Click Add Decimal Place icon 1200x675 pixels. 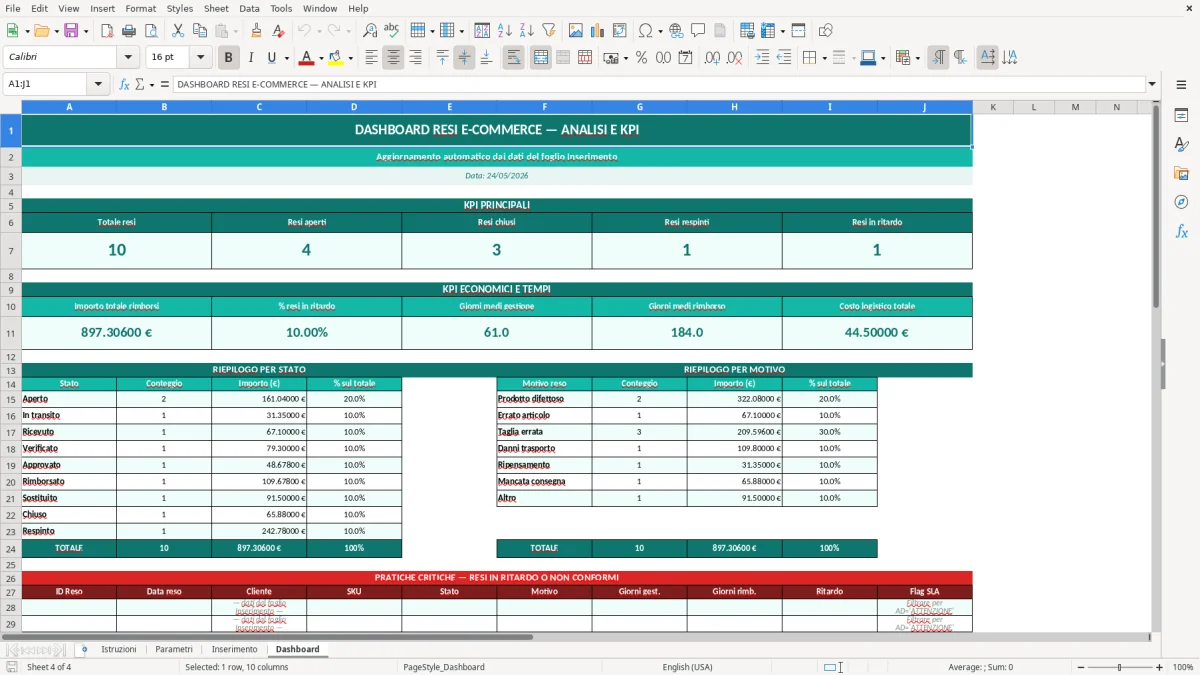[x=712, y=58]
